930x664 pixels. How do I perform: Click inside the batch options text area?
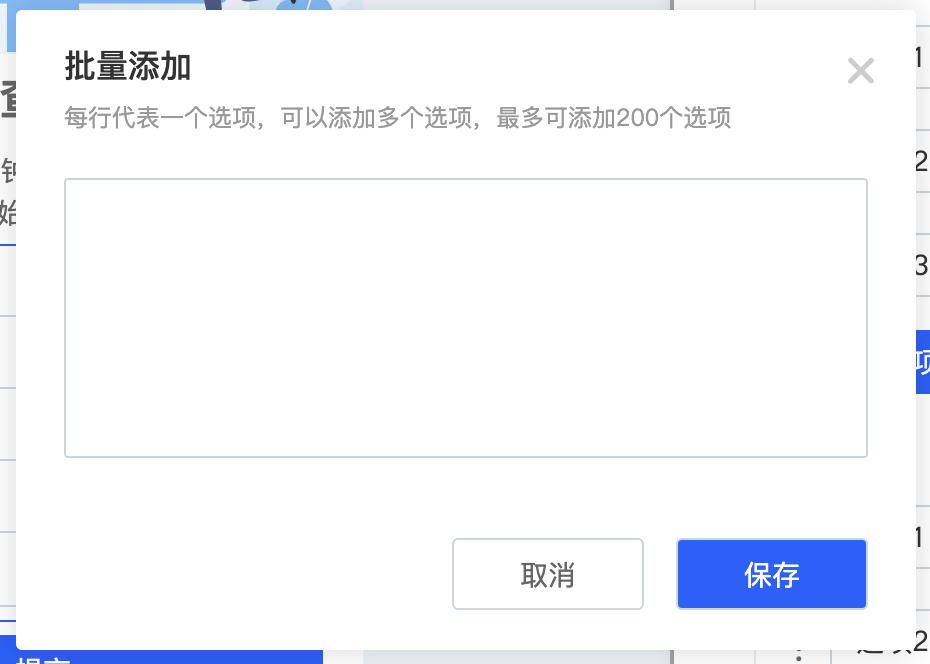click(x=466, y=318)
